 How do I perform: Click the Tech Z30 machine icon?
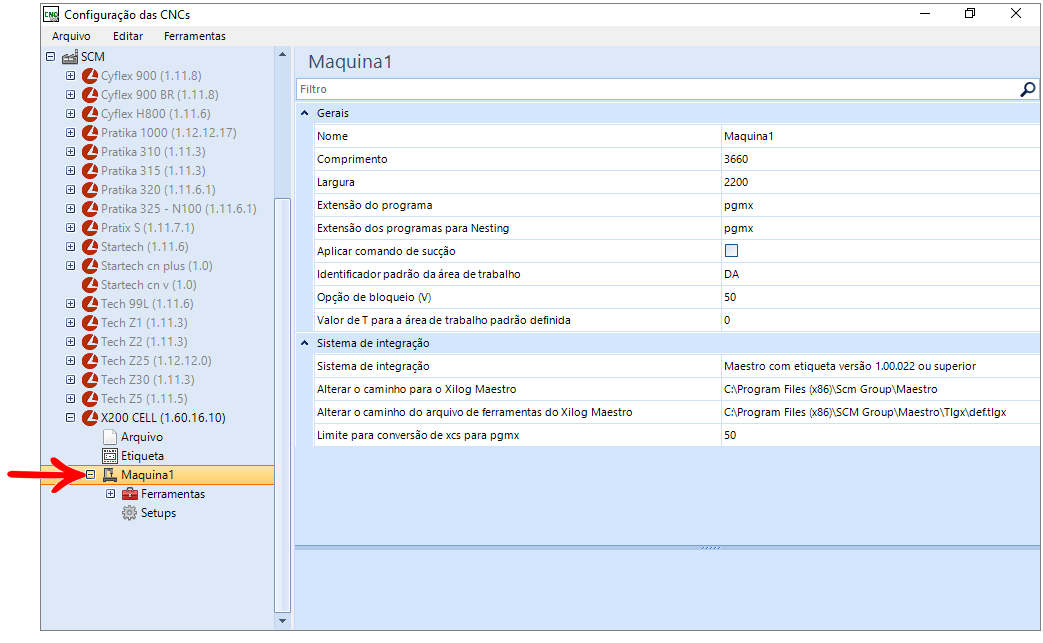click(90, 380)
